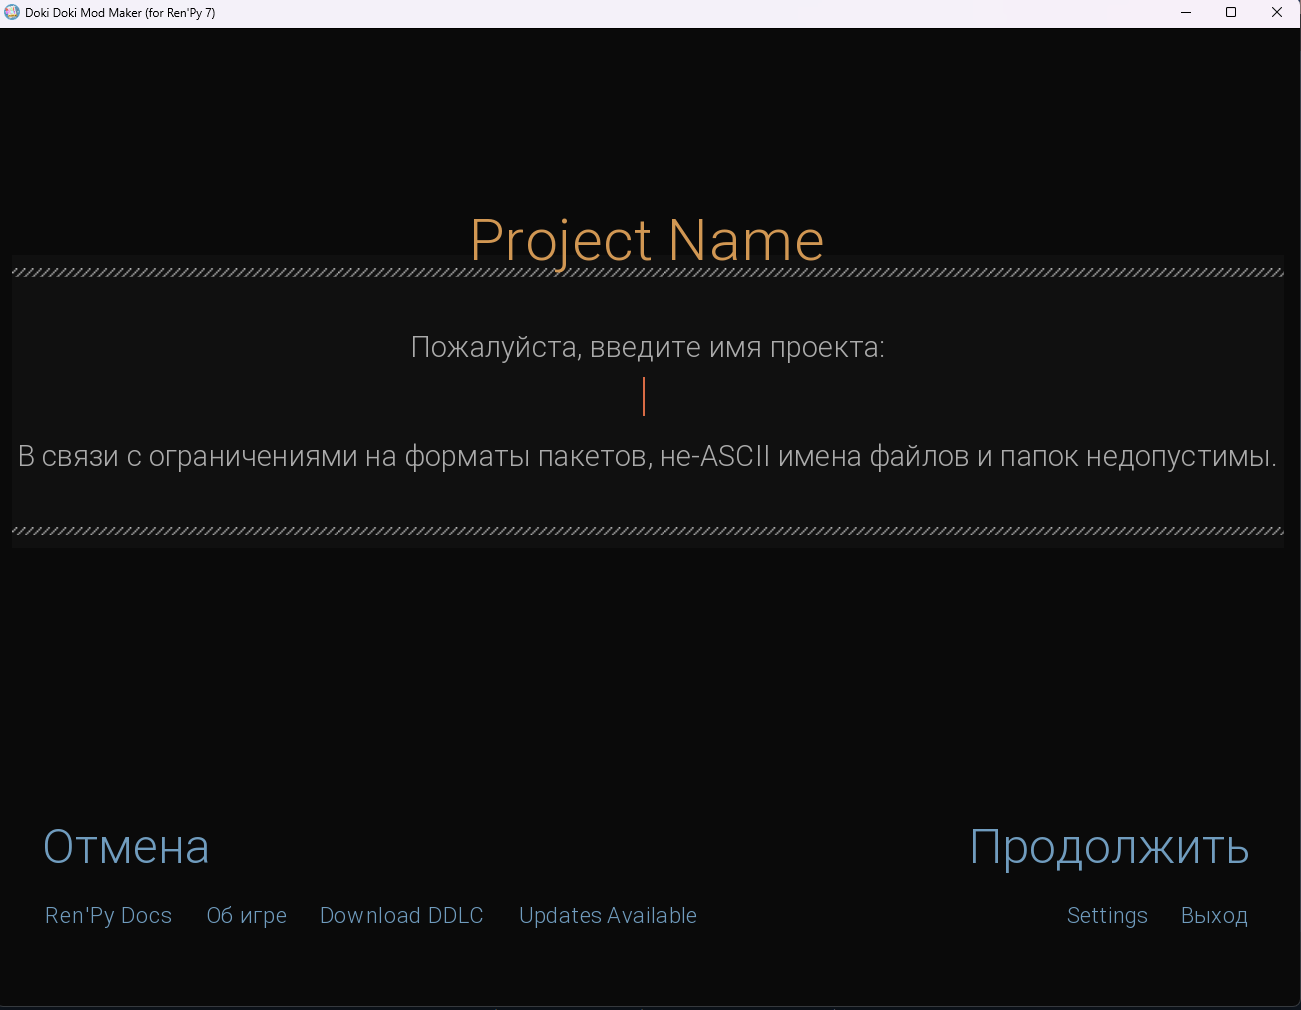The image size is (1301, 1010).
Task: Focus the project name text input cursor
Action: [x=644, y=397]
